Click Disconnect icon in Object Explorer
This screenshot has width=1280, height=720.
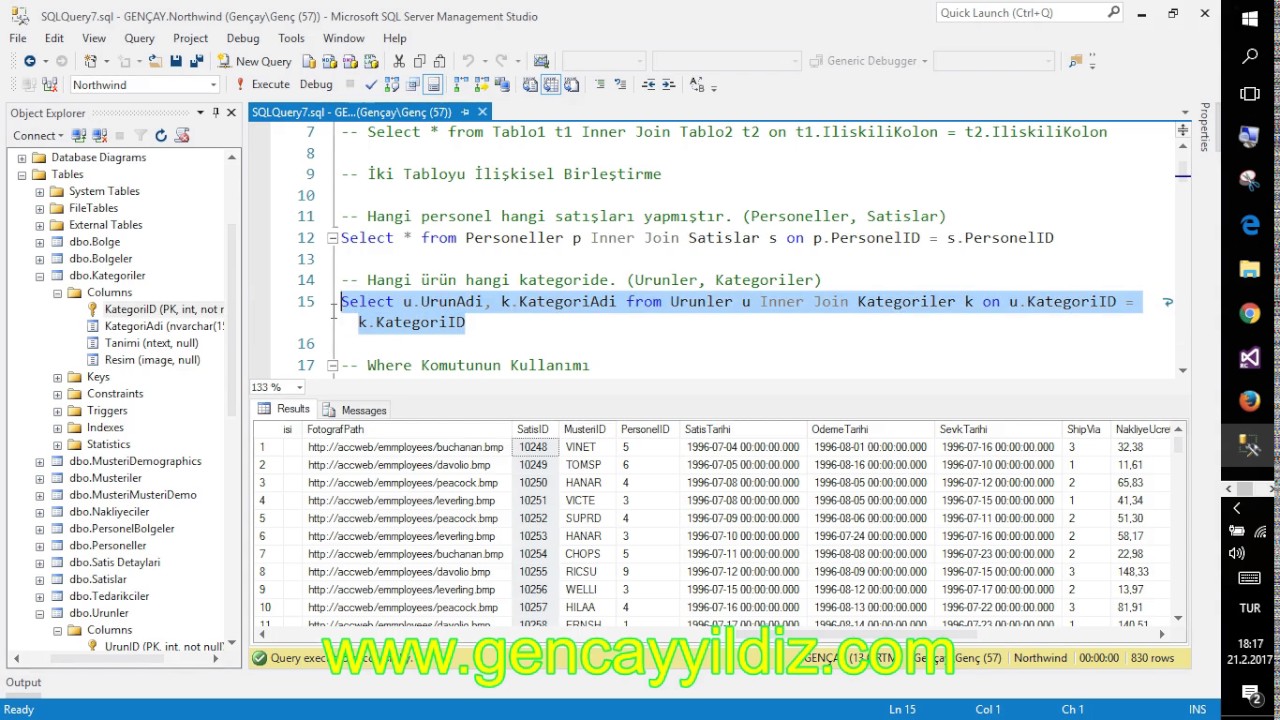point(99,135)
